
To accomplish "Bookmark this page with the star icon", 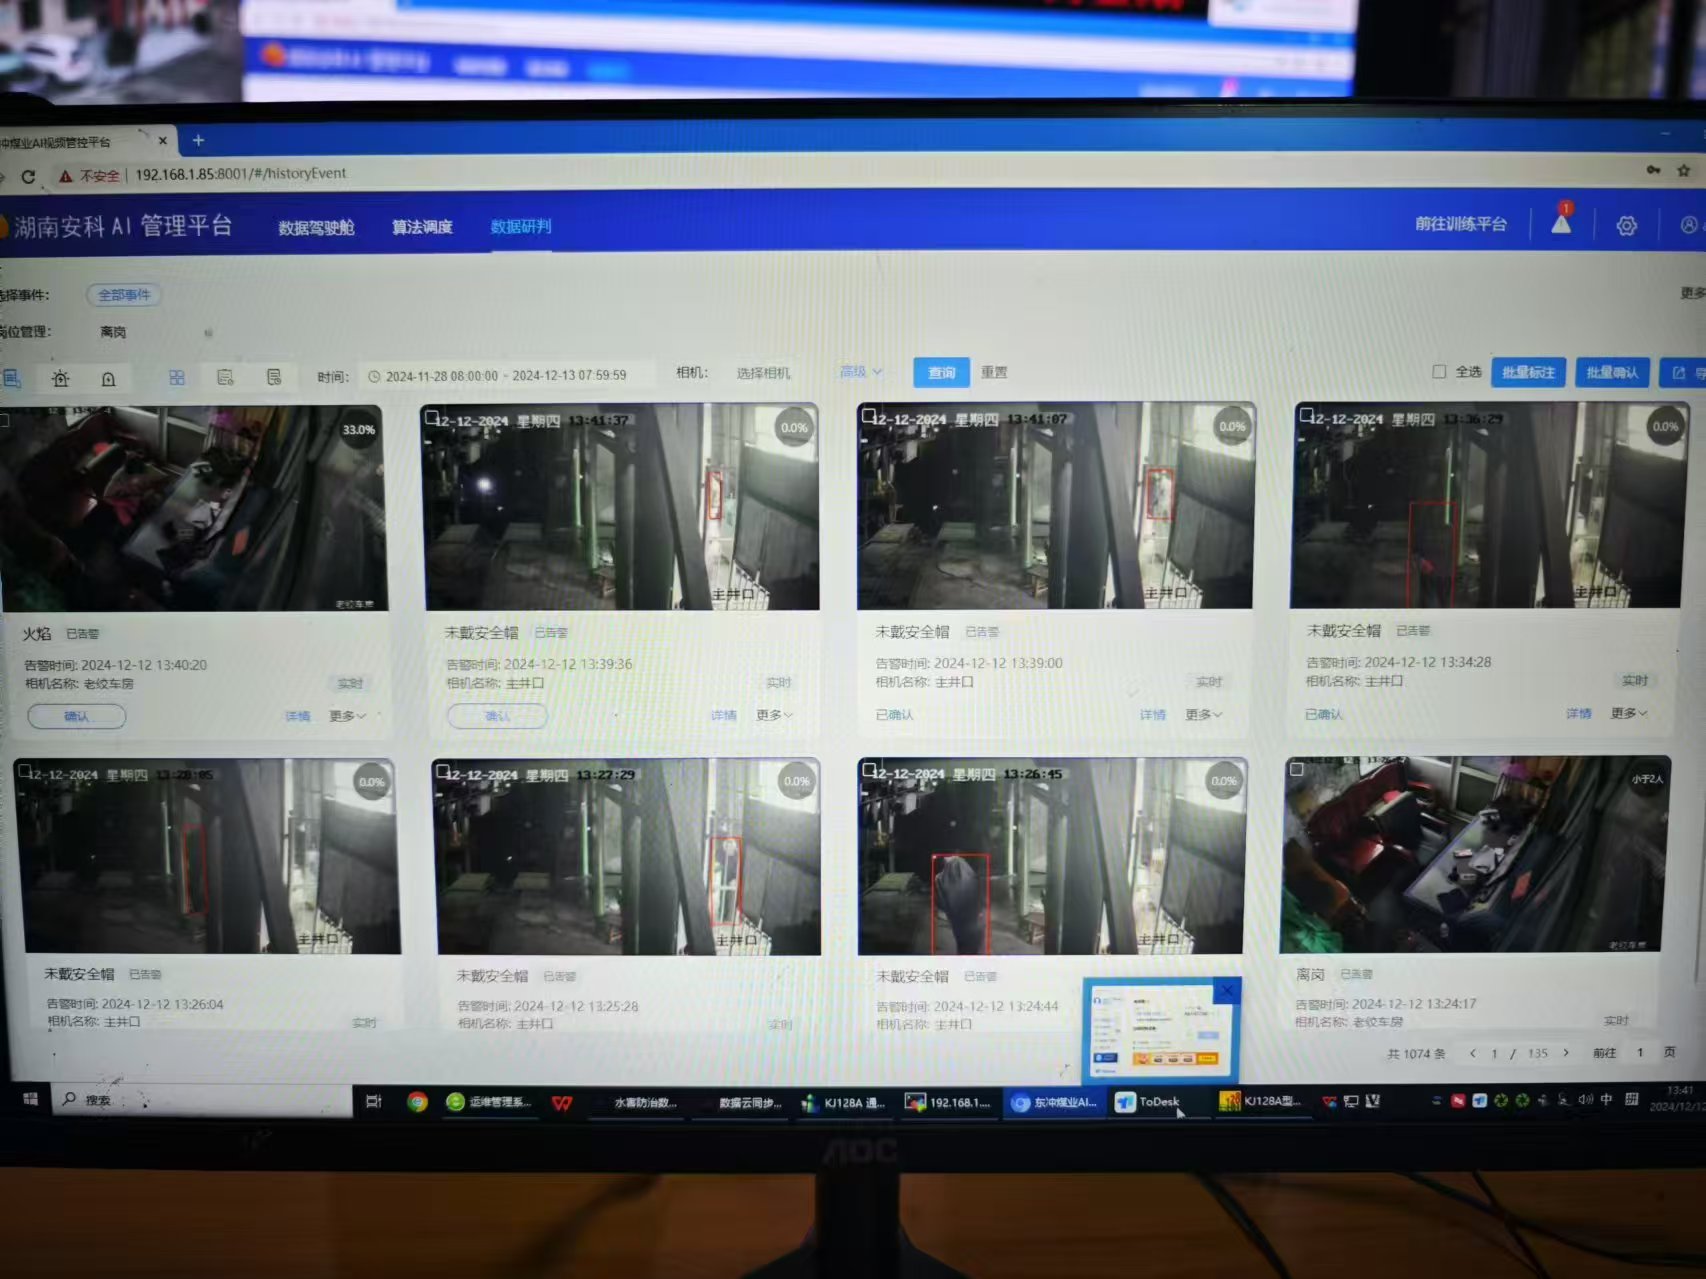I will (1684, 171).
